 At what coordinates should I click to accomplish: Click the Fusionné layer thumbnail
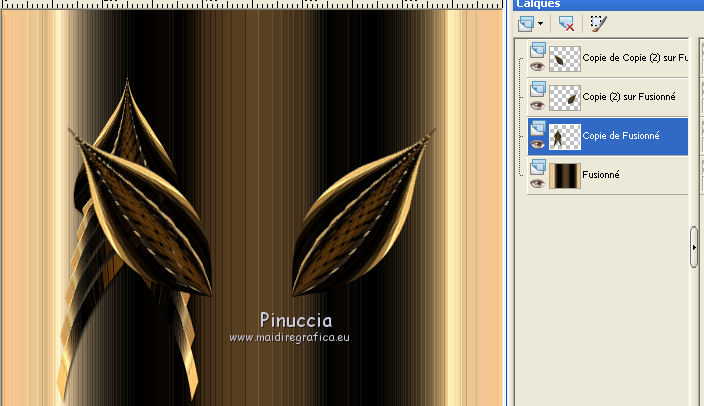[565, 176]
